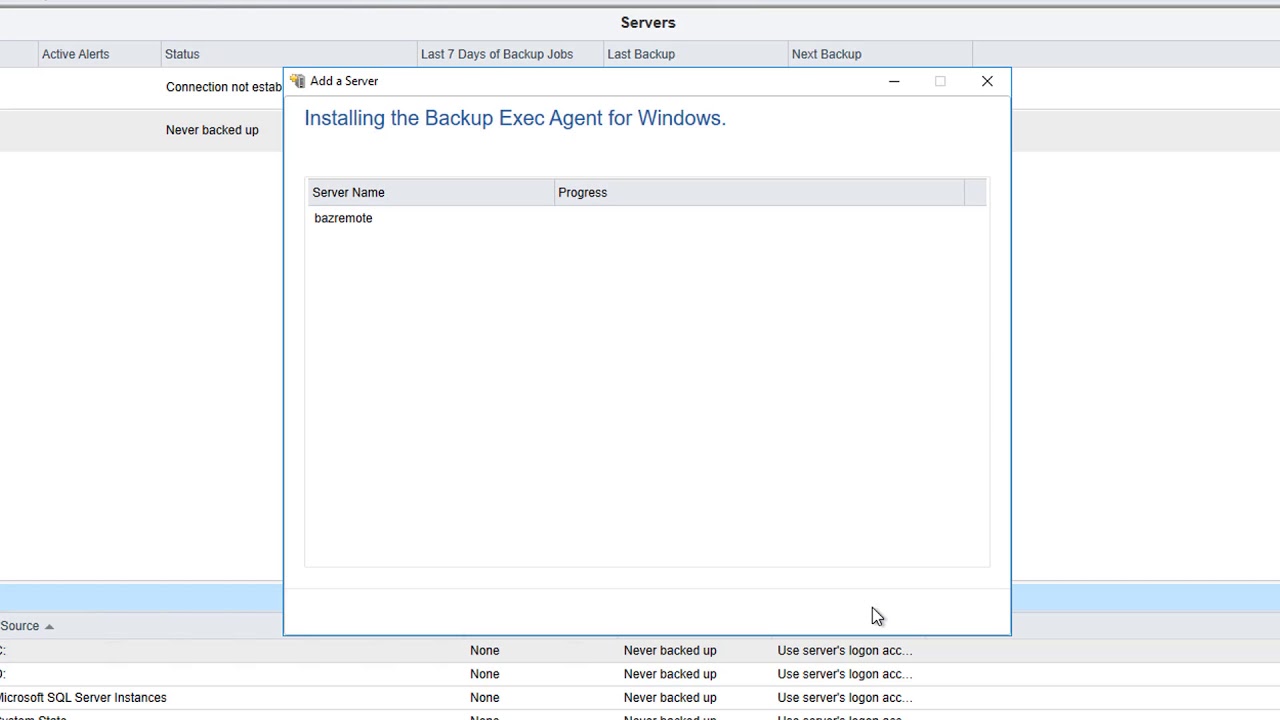Select the bazremote server row
Viewport: 1280px width, 720px height.
tap(647, 218)
